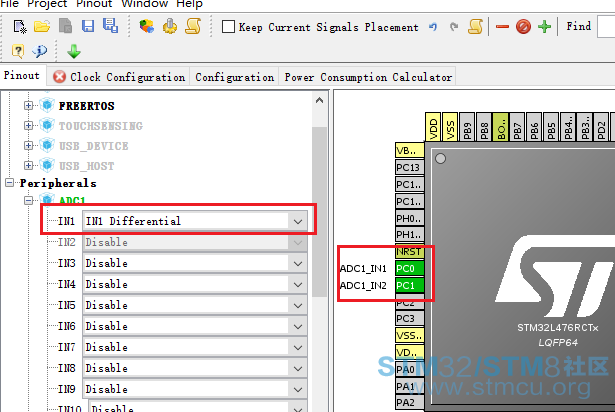Select the USB_HOST cube icon

(47, 166)
